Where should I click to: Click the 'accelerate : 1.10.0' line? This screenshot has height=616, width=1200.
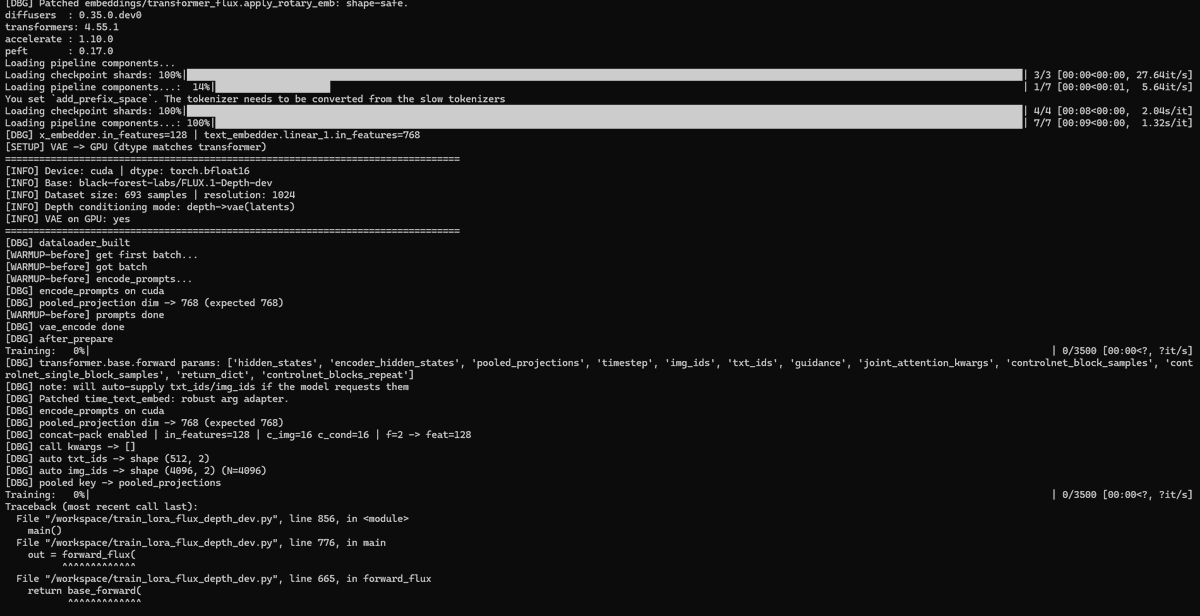coord(59,39)
